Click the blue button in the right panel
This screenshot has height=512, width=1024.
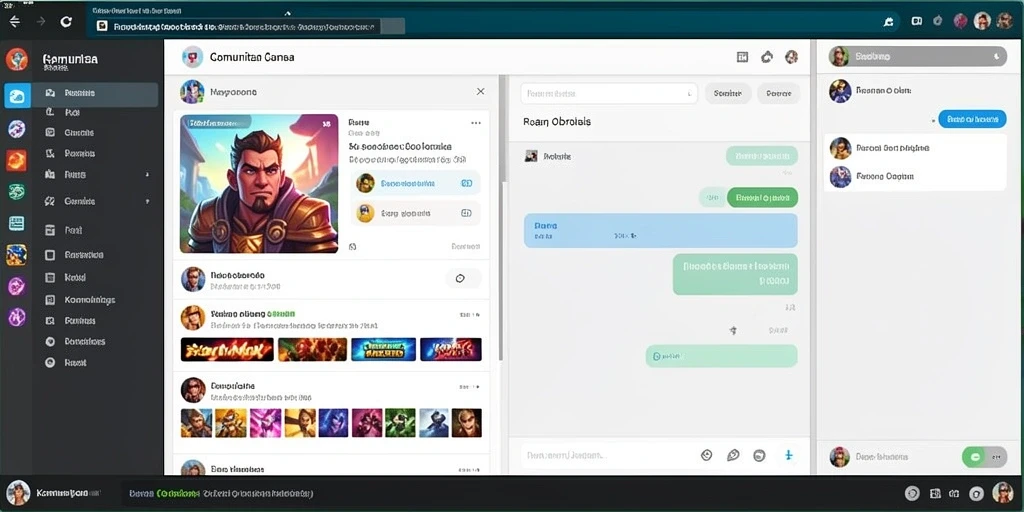(972, 119)
